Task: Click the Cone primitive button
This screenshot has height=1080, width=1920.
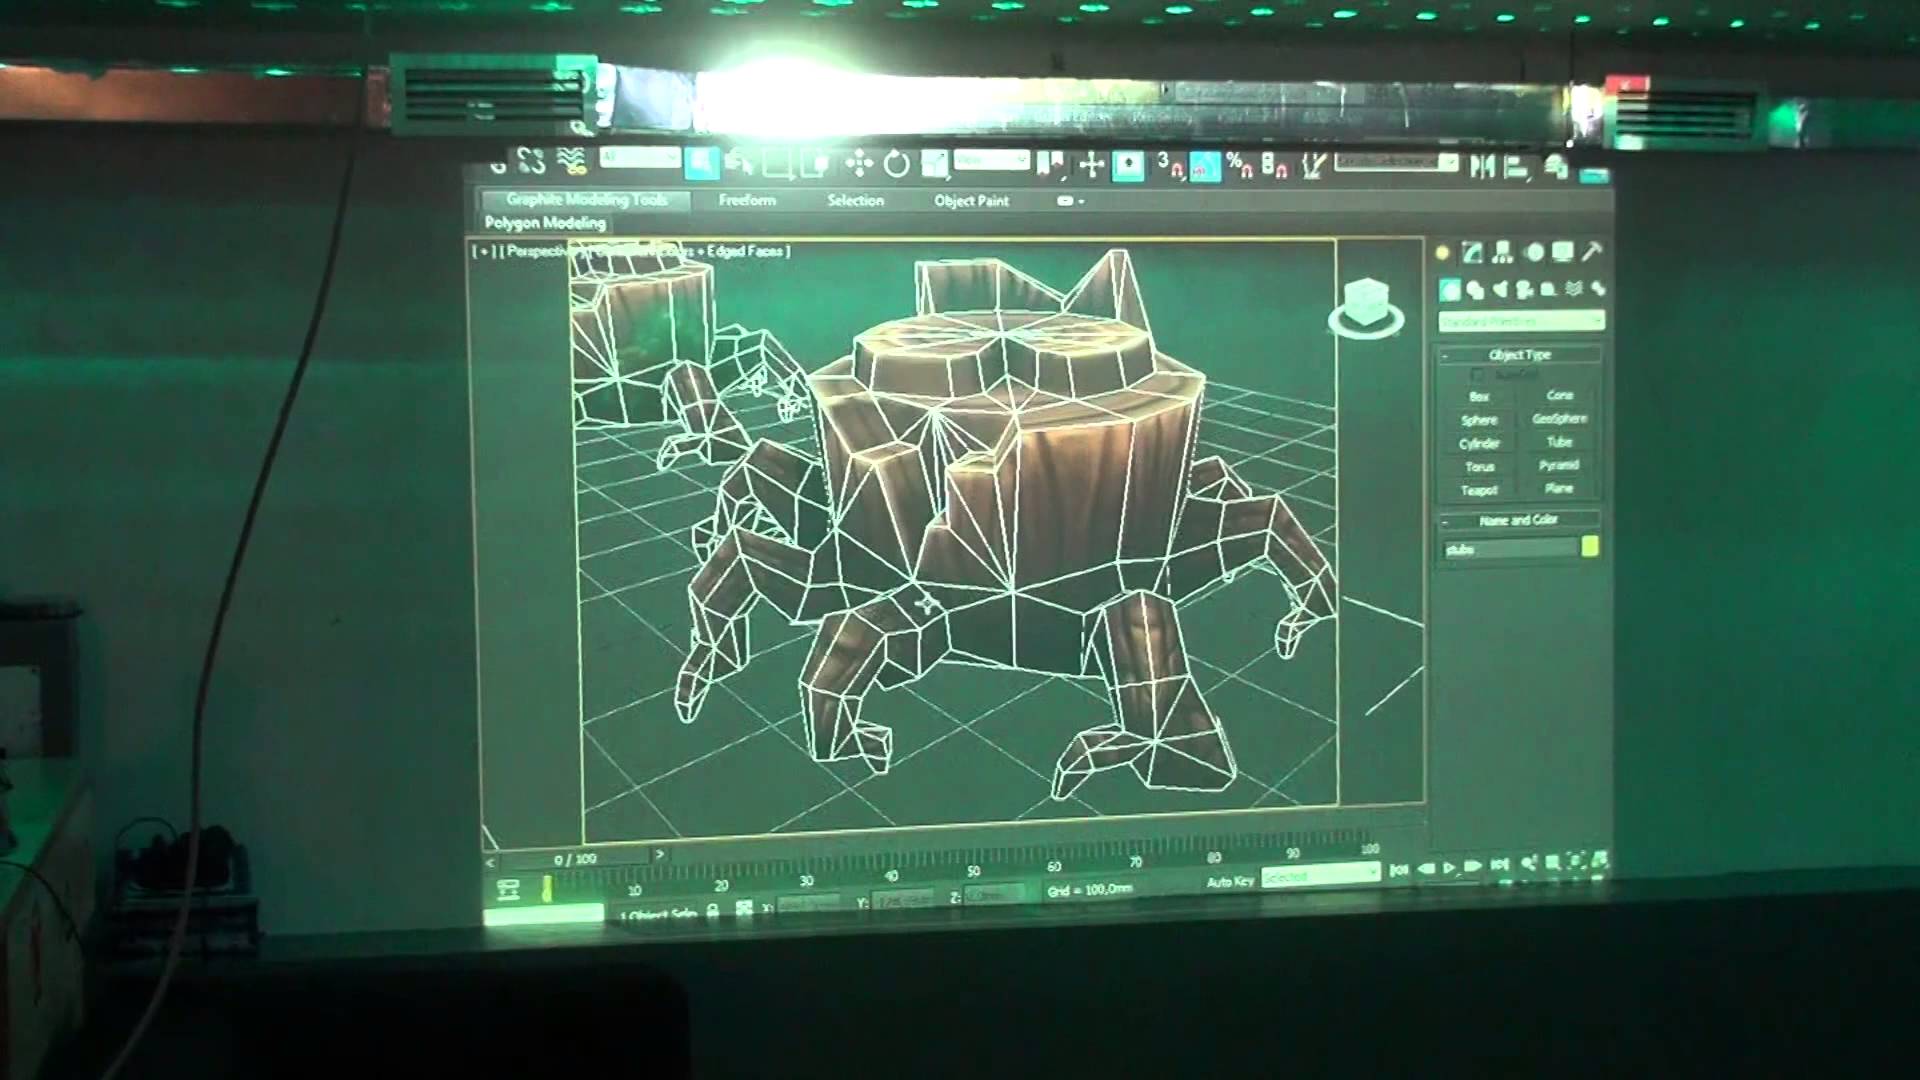Action: coord(1559,396)
